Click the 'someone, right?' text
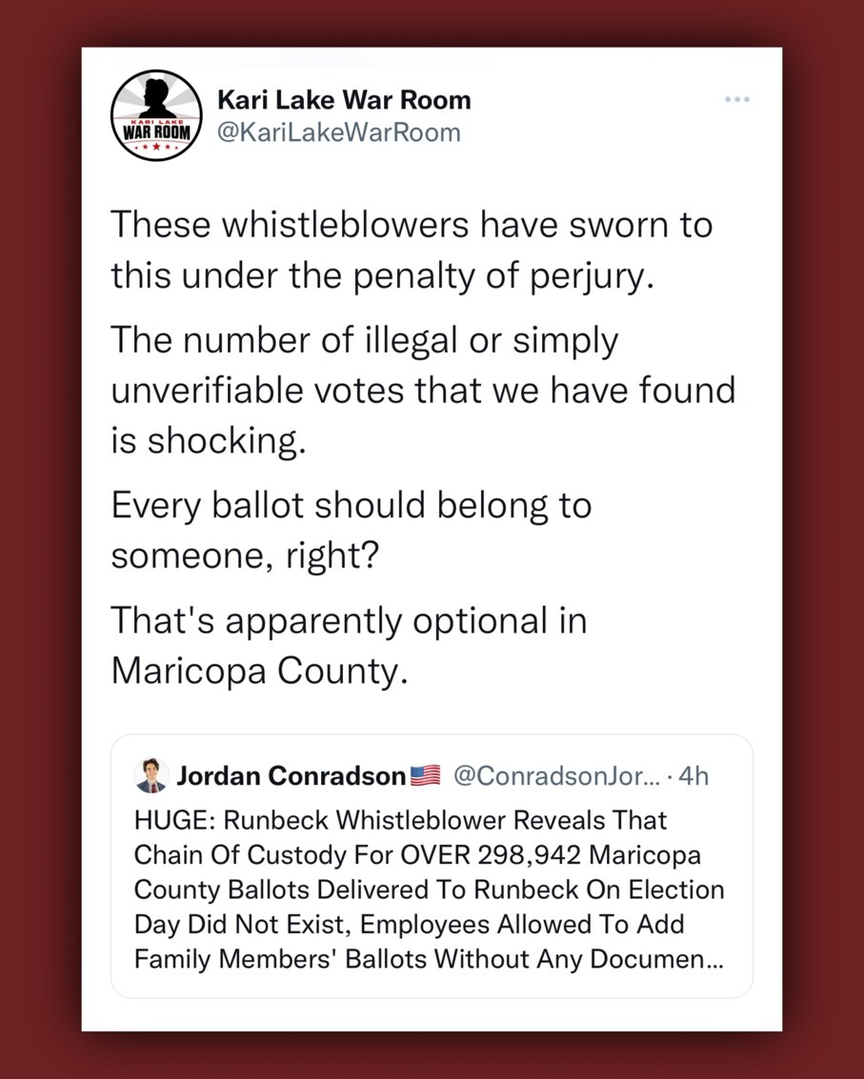864x1079 pixels. point(243,554)
